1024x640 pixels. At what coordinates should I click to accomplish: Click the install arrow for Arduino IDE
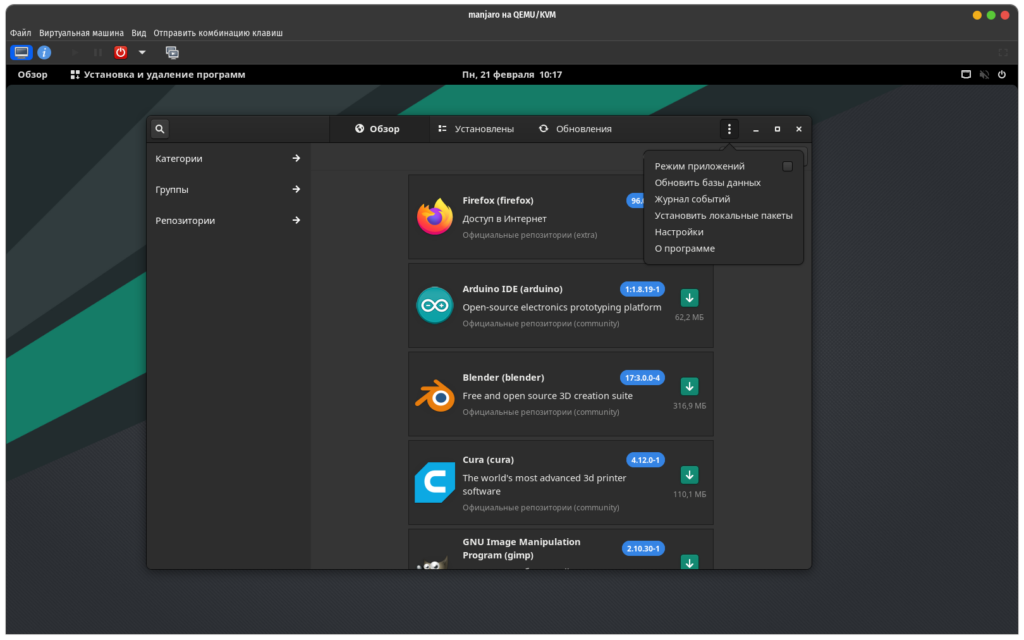(x=689, y=298)
